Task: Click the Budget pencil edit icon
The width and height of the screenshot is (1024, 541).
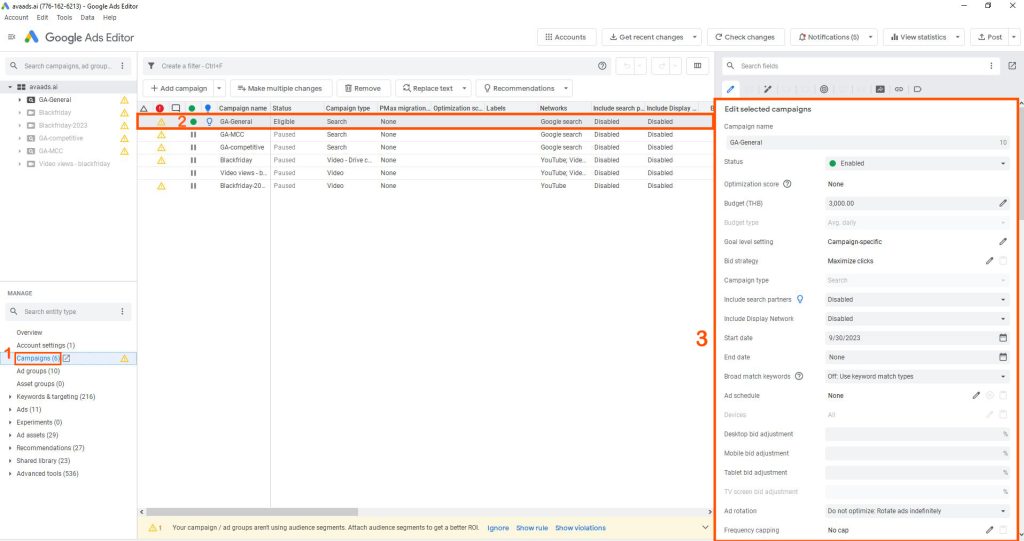Action: click(x=1002, y=203)
